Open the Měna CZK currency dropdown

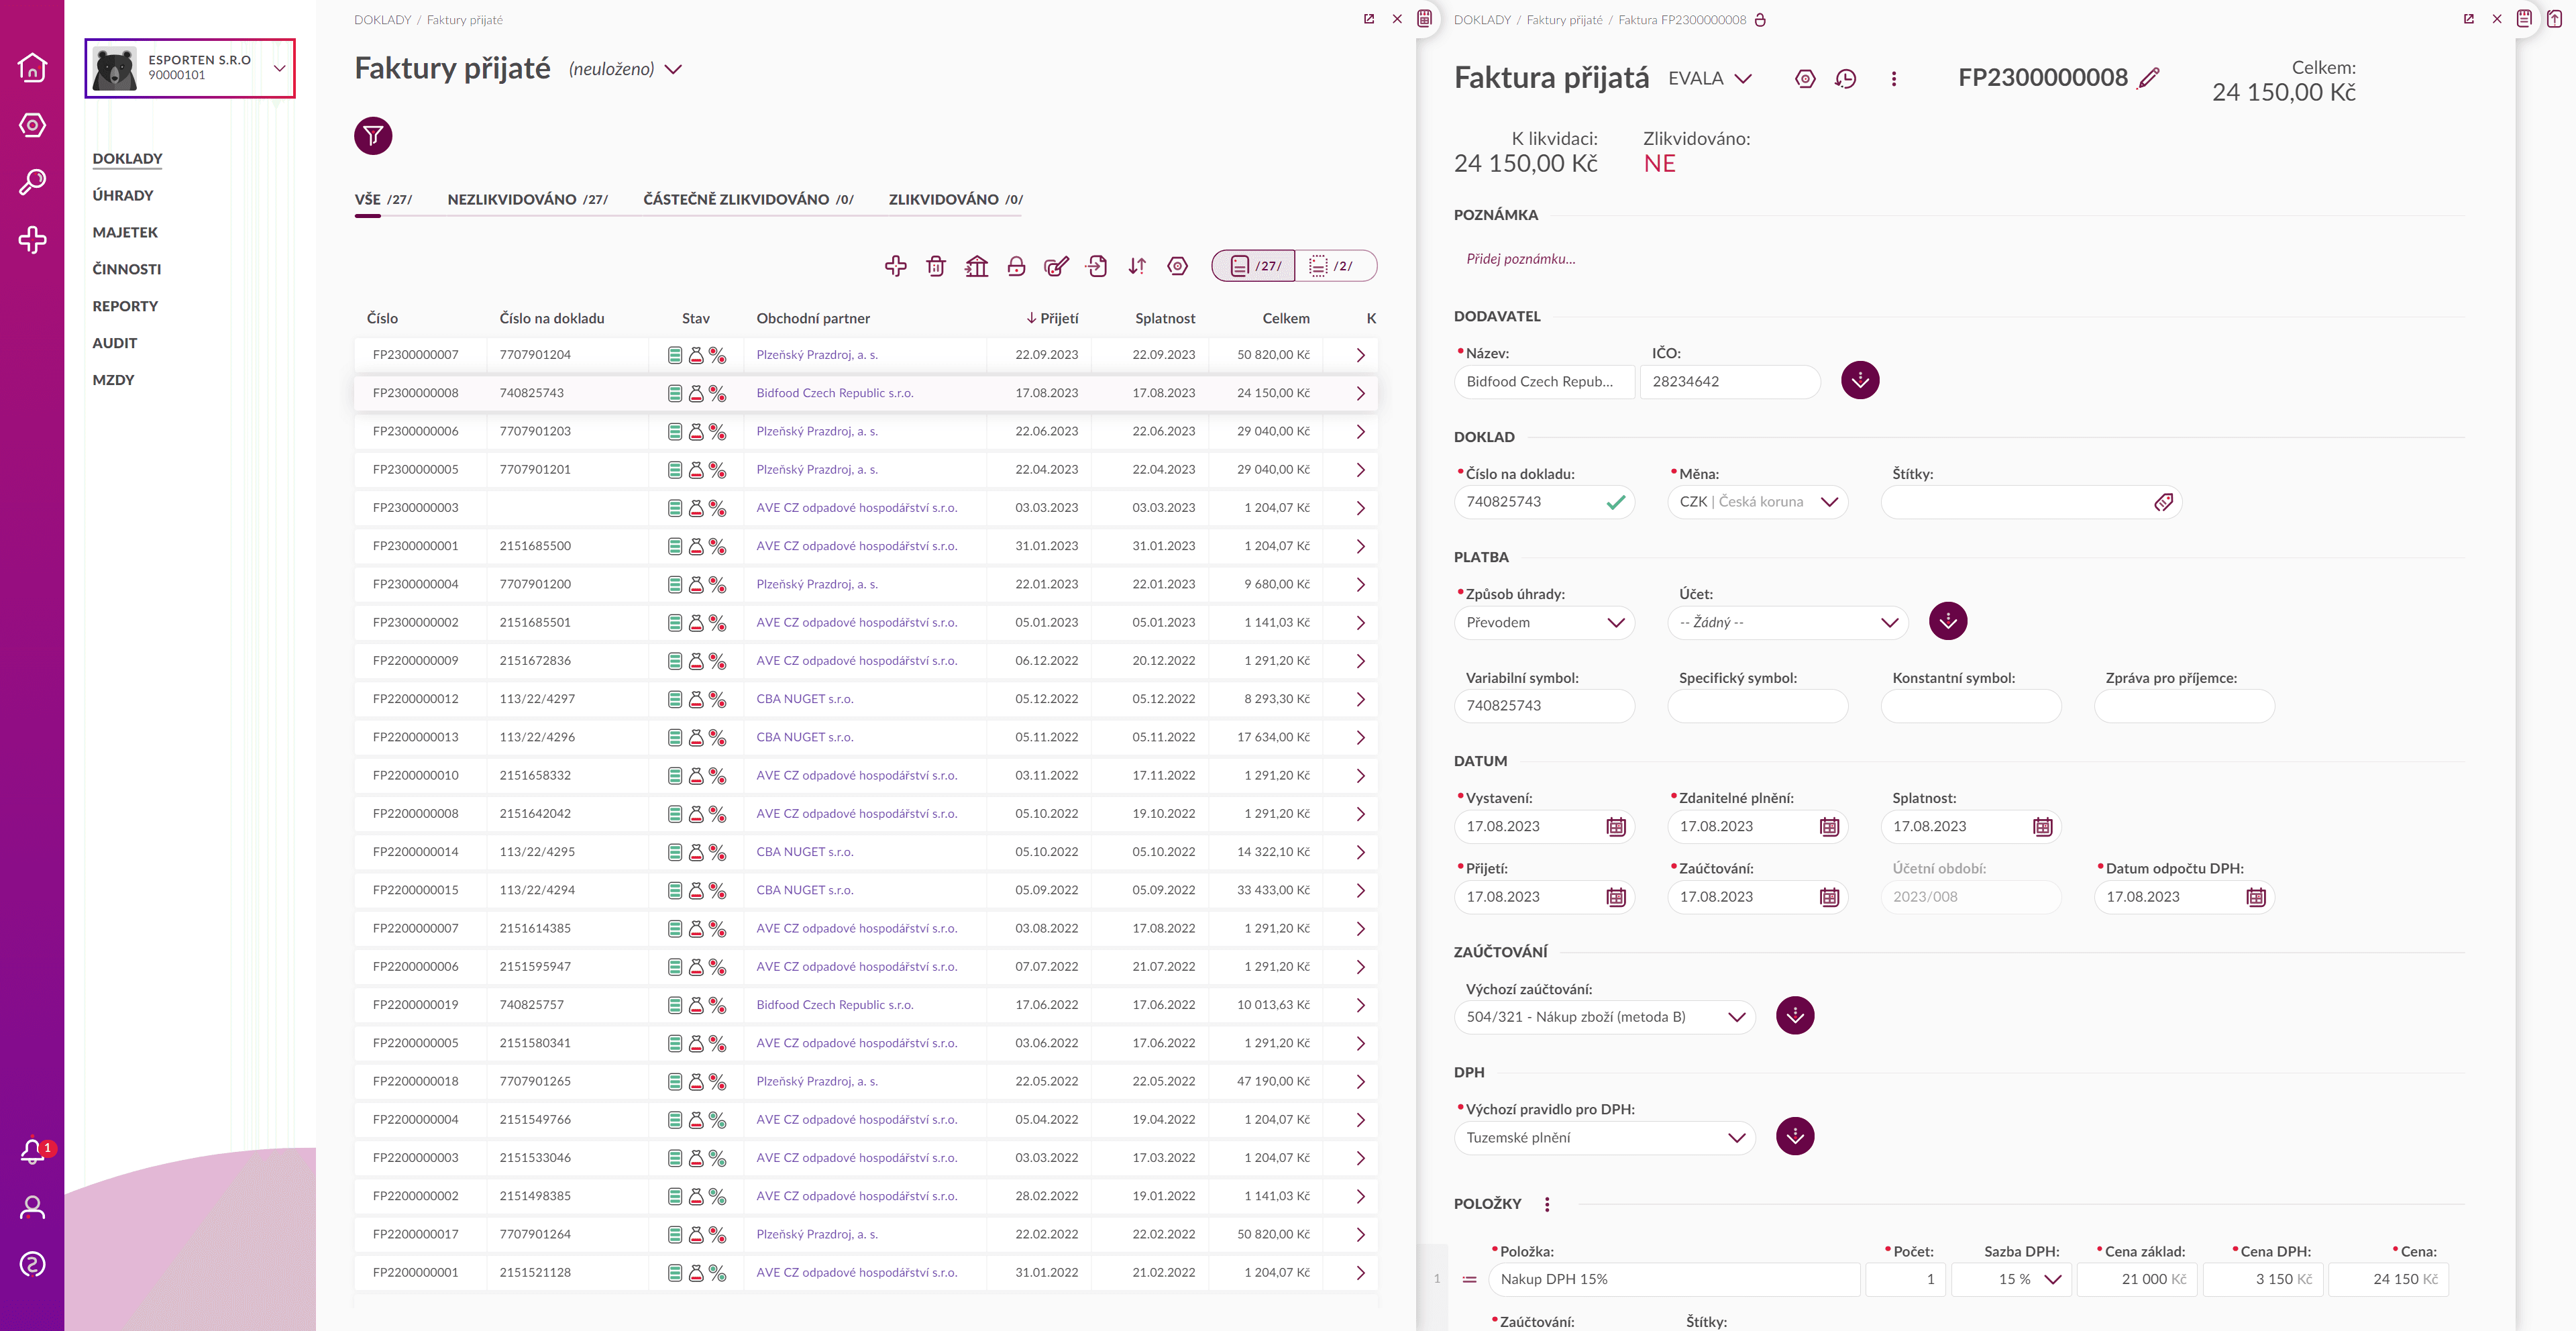pyautogui.click(x=1757, y=502)
